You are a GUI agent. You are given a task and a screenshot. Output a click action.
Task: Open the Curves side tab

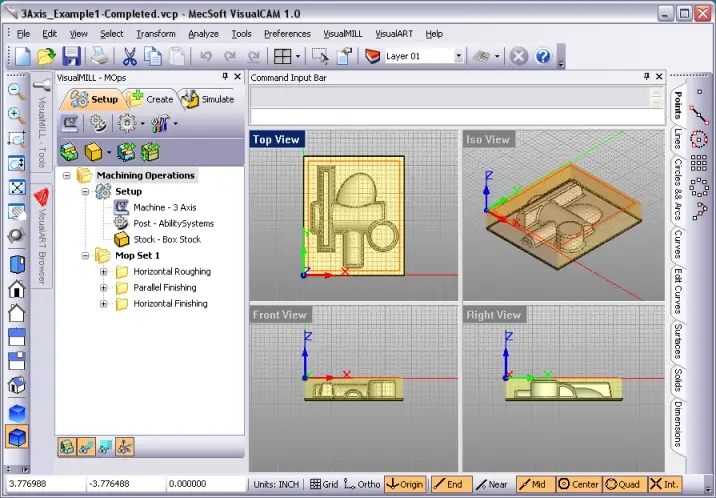tap(678, 244)
